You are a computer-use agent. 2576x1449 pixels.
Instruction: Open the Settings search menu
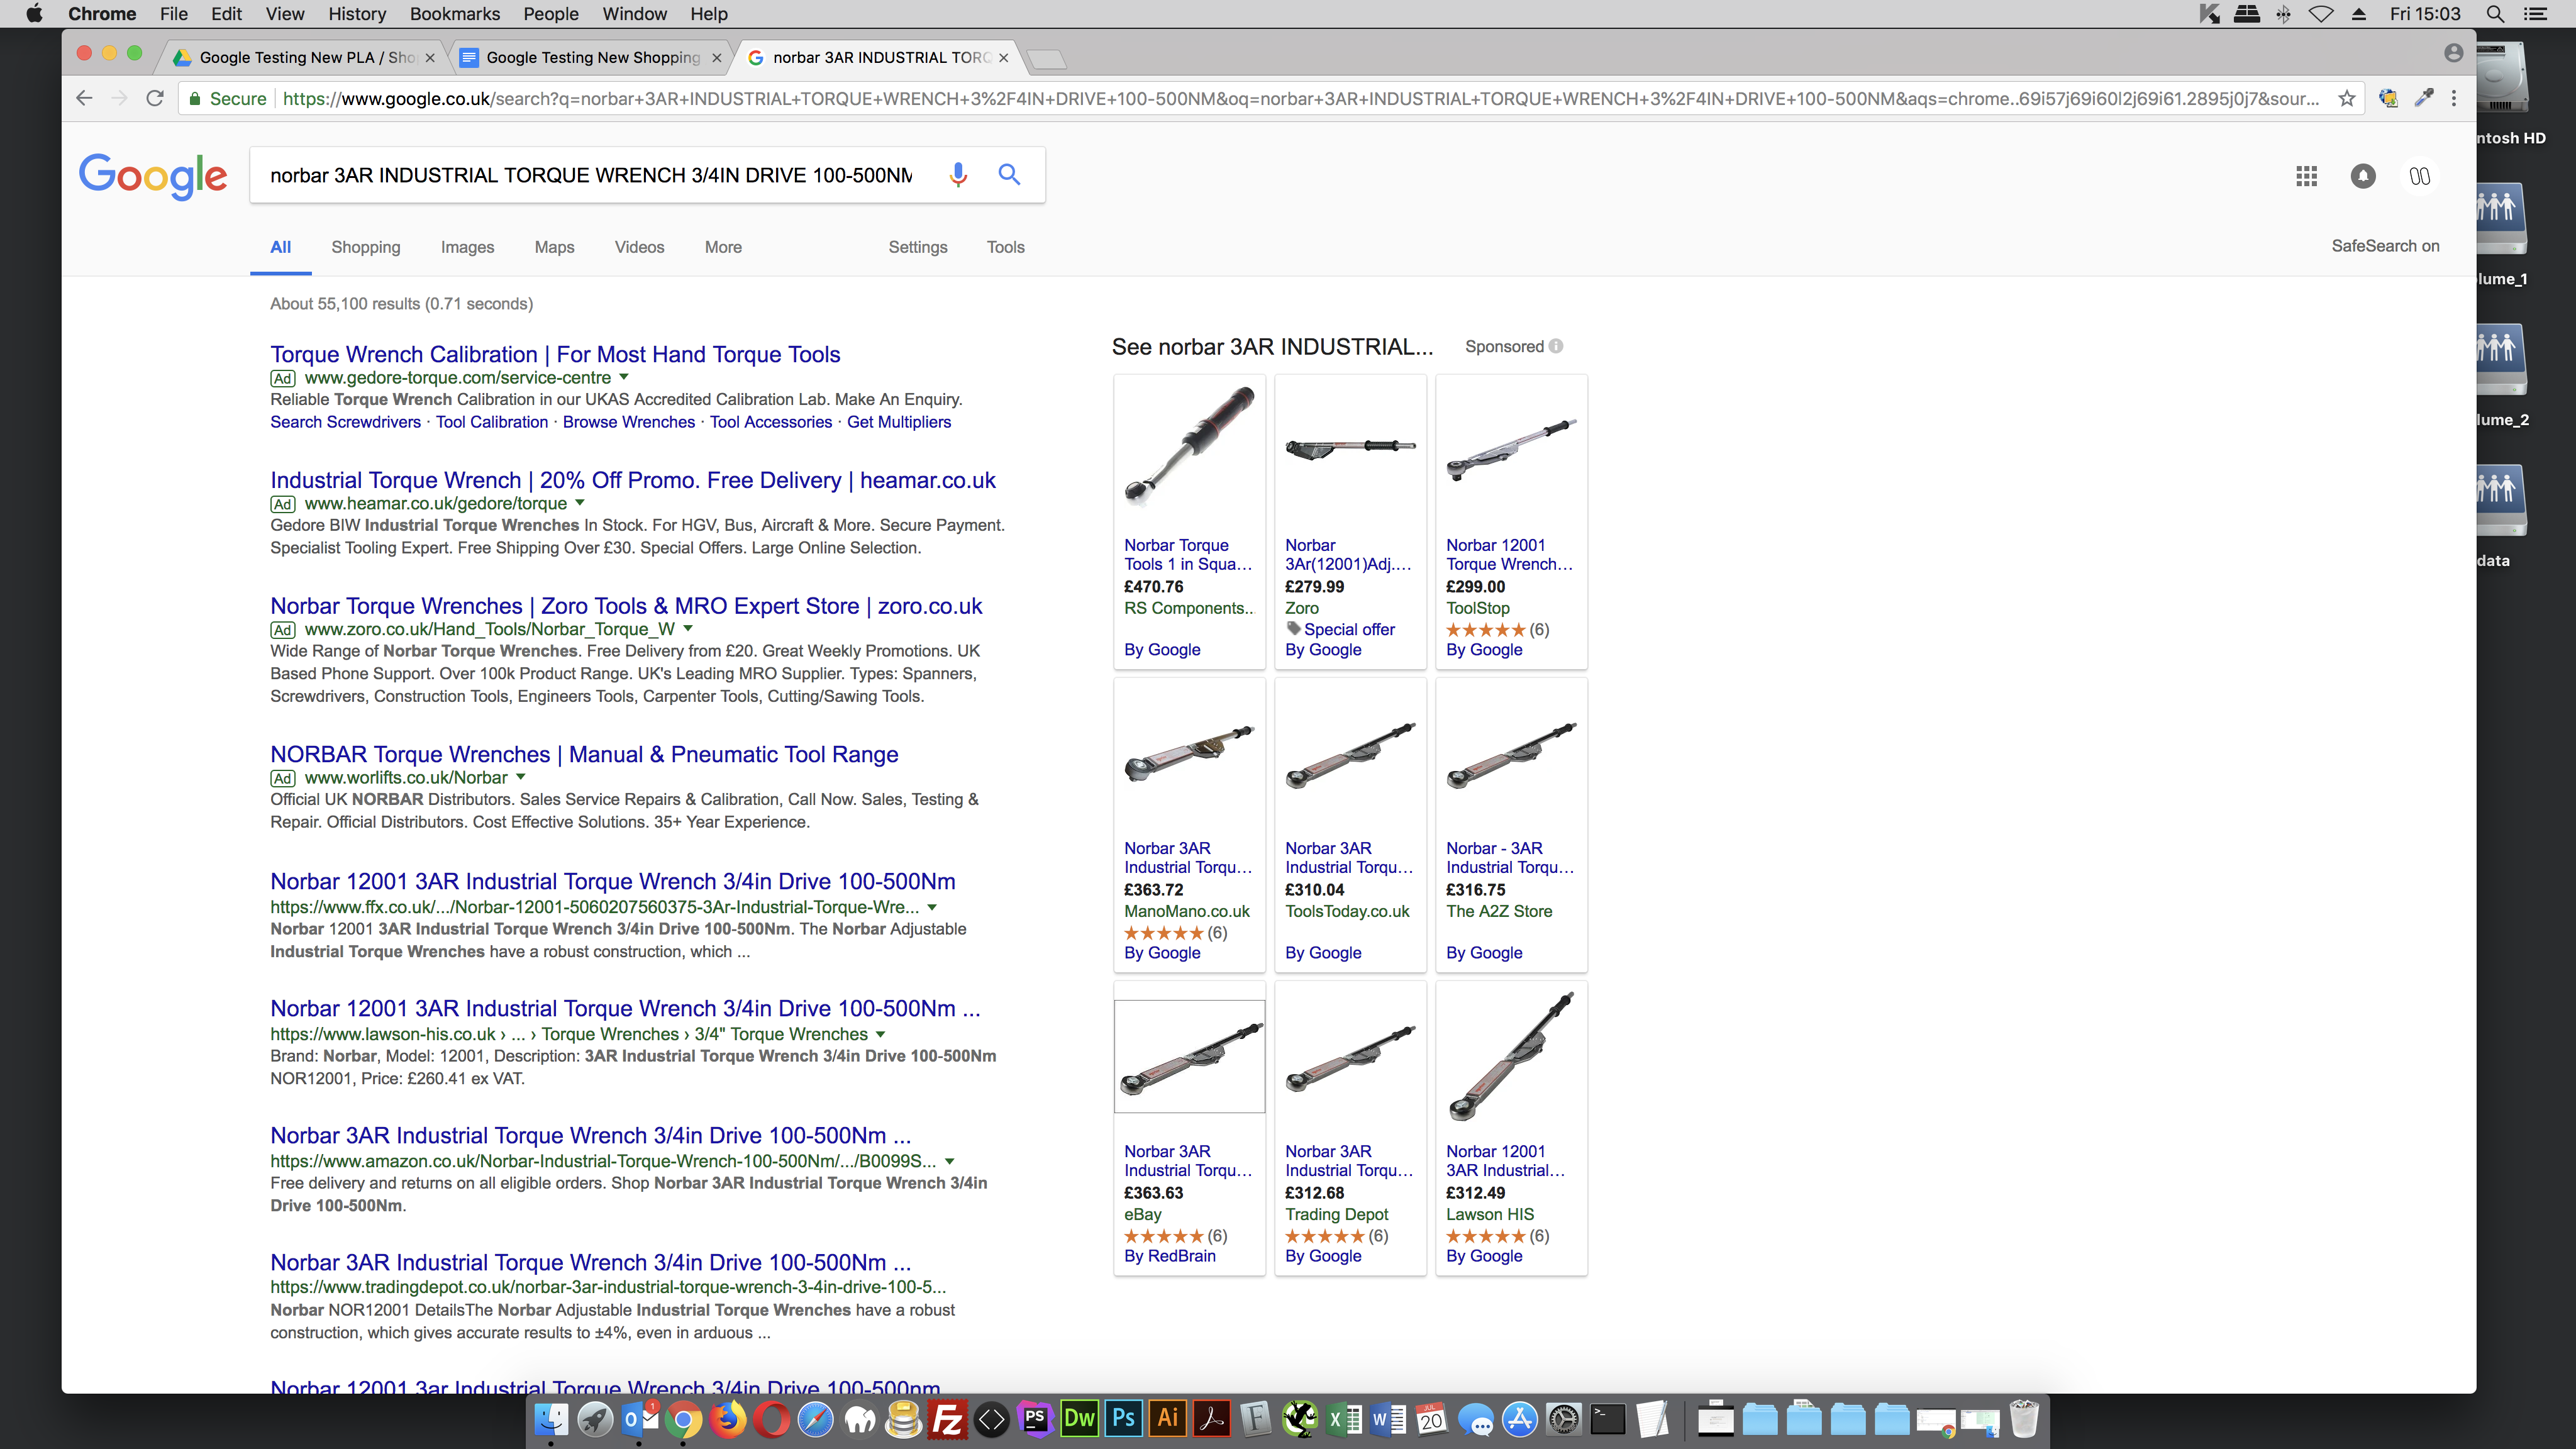tap(917, 247)
